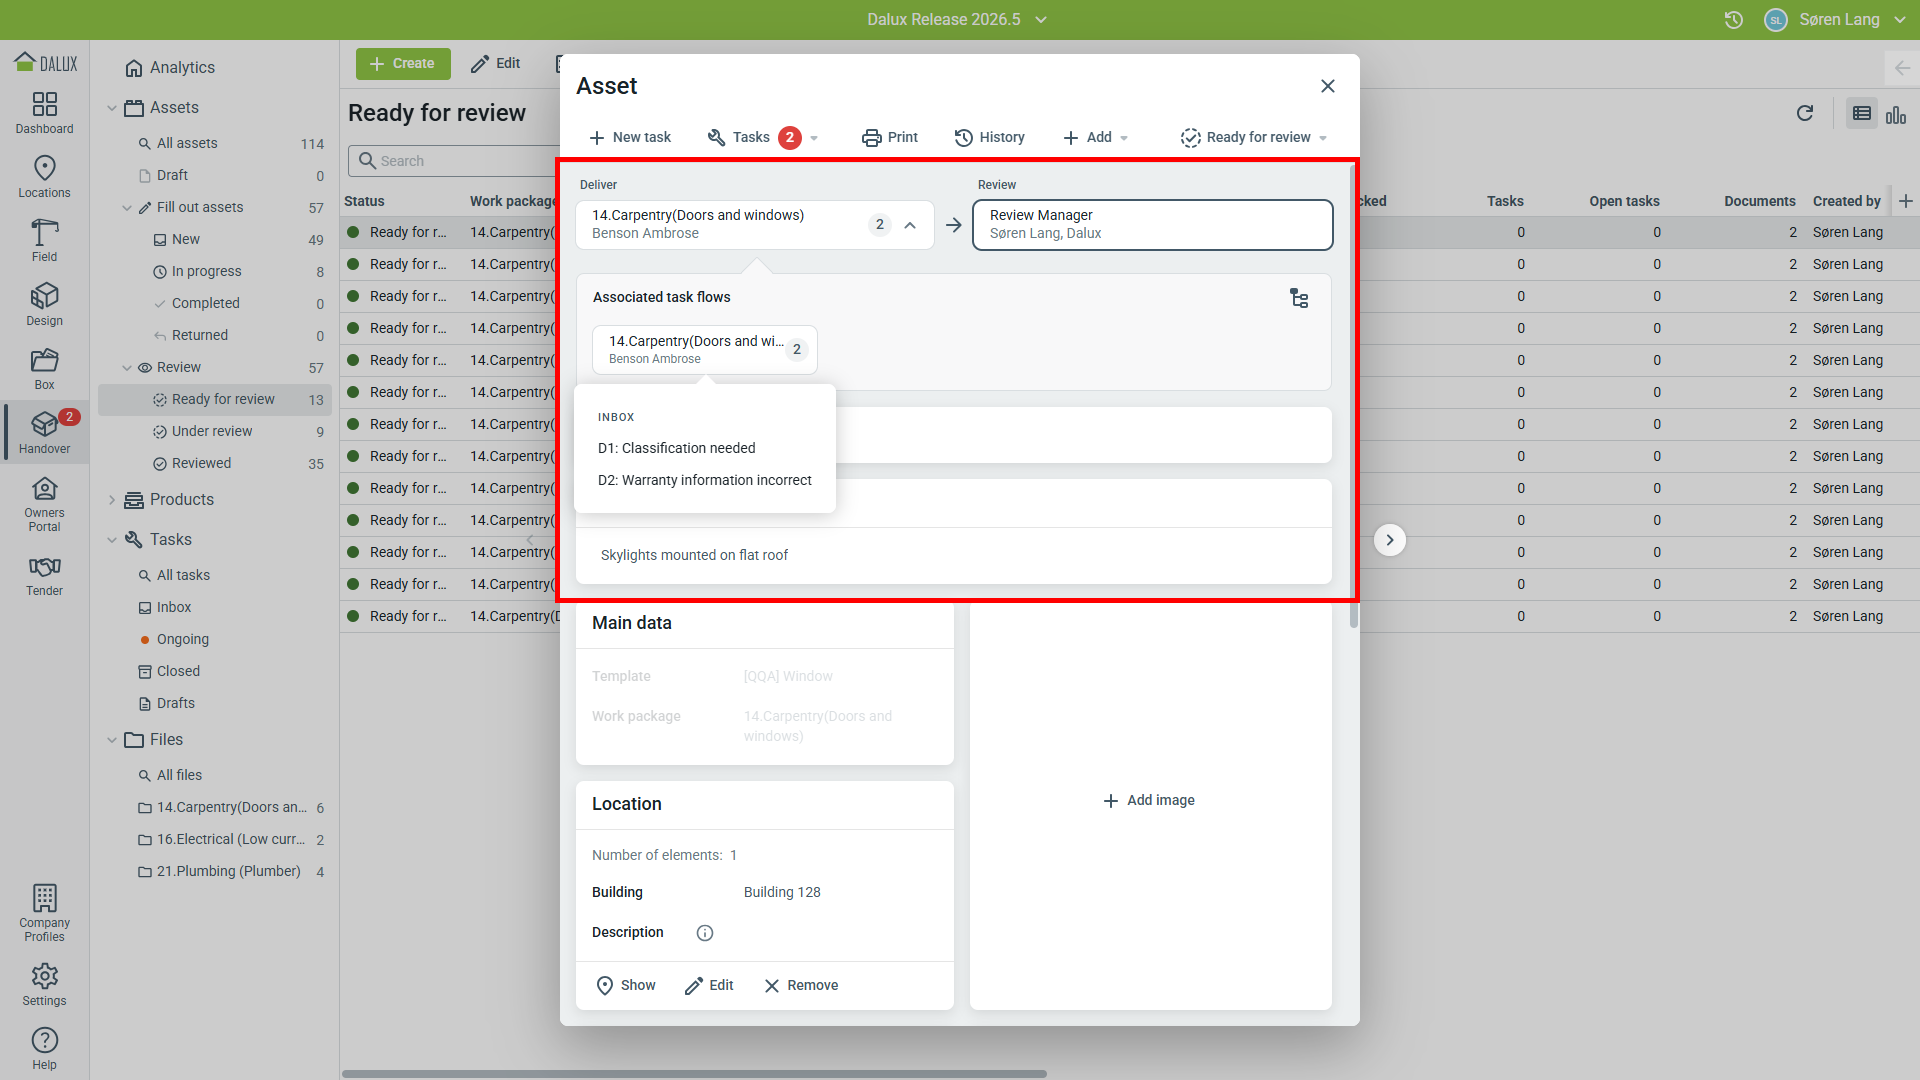Collapse the Review group
This screenshot has width=1920, height=1080.
[127, 368]
